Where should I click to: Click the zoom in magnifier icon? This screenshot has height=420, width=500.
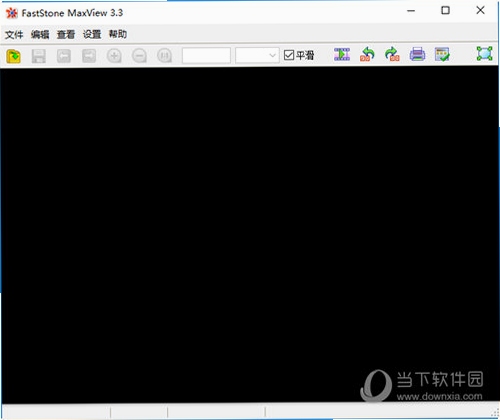[114, 56]
